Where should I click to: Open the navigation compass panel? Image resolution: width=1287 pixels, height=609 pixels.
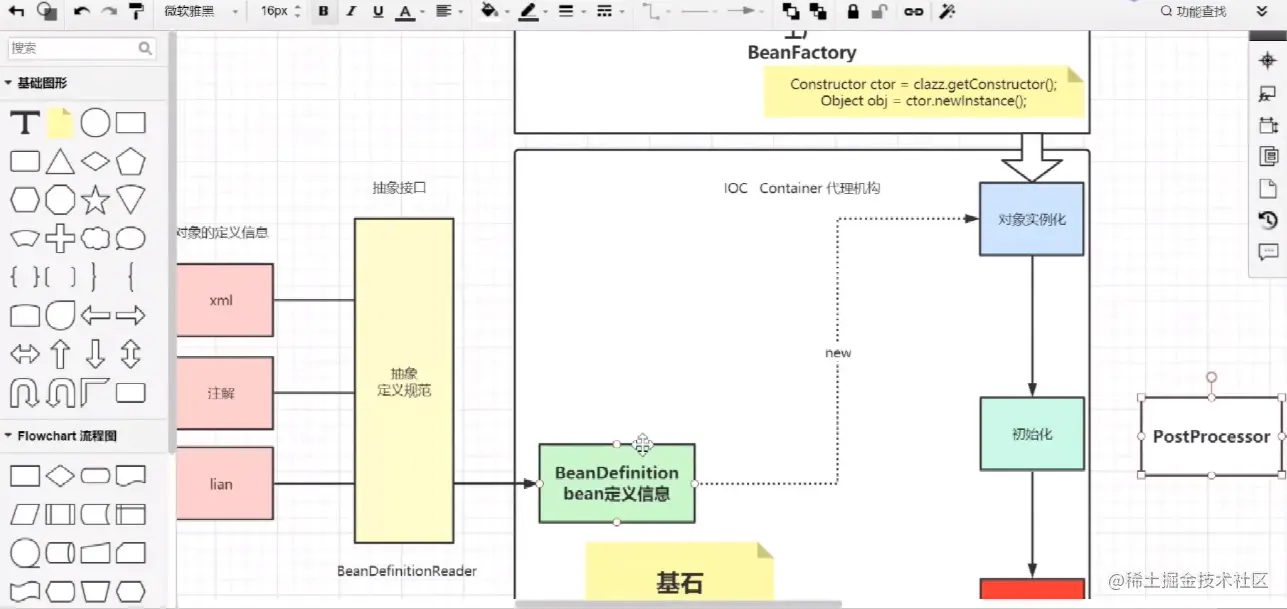1268,61
